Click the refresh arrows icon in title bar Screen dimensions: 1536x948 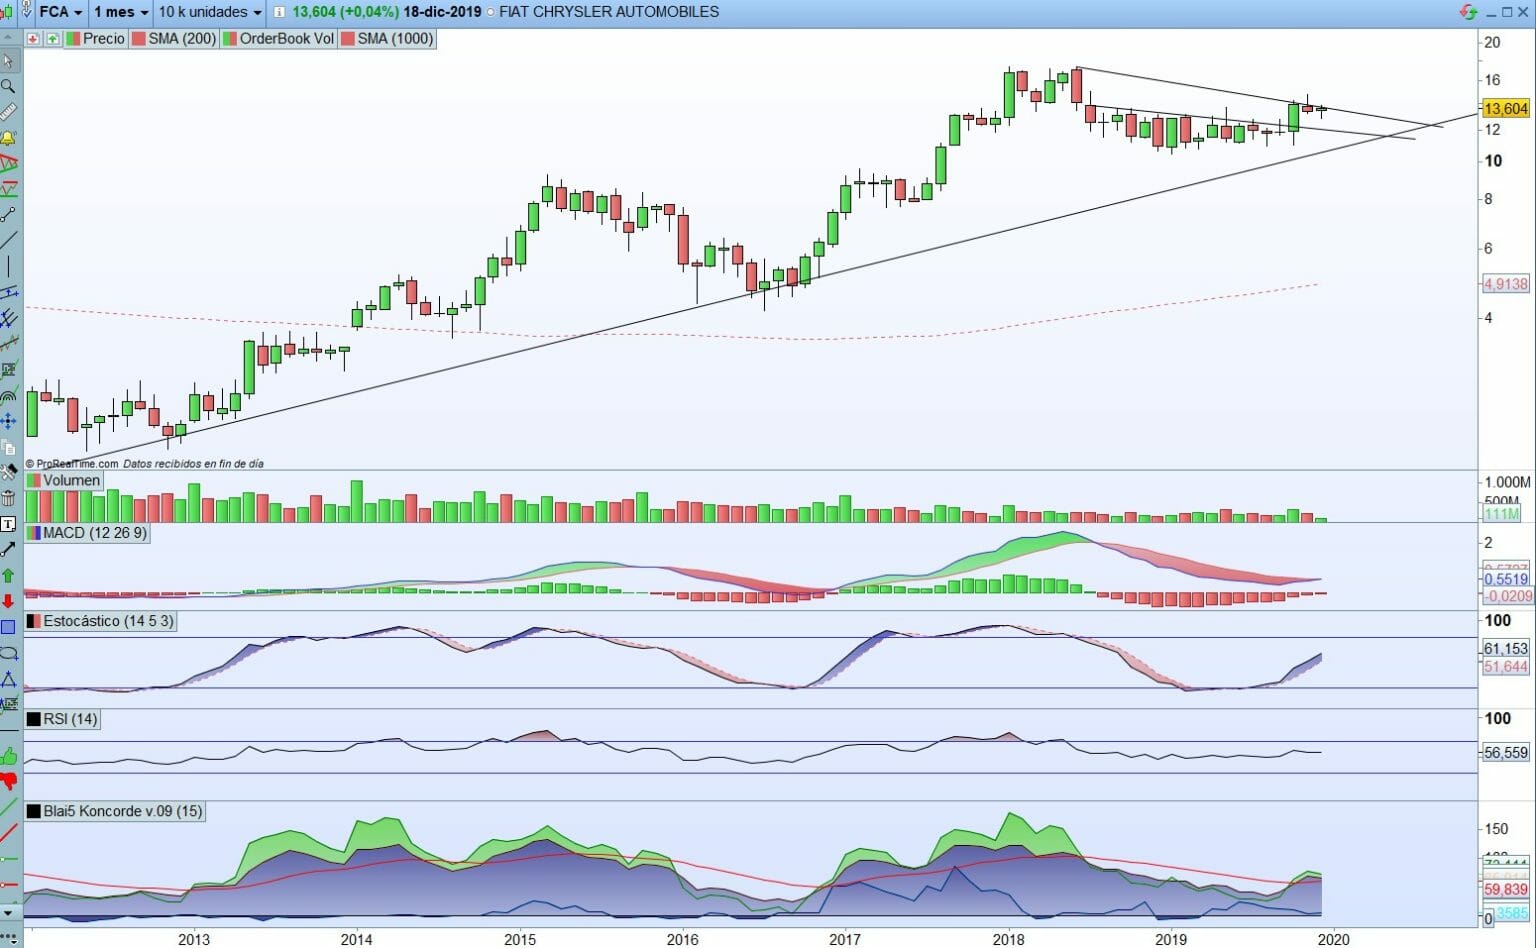pyautogui.click(x=1468, y=12)
